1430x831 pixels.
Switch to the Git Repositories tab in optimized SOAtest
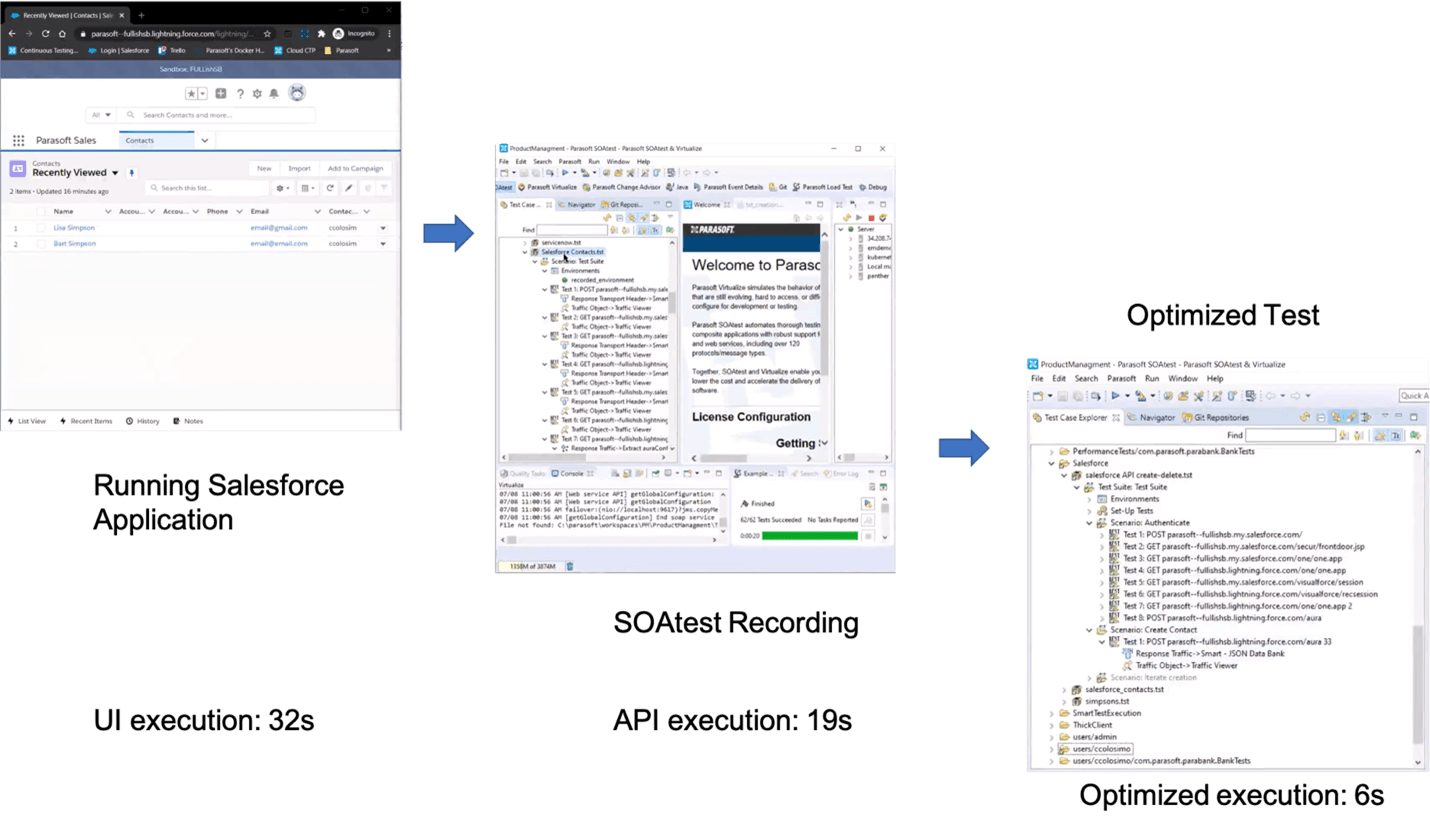pyautogui.click(x=1214, y=417)
